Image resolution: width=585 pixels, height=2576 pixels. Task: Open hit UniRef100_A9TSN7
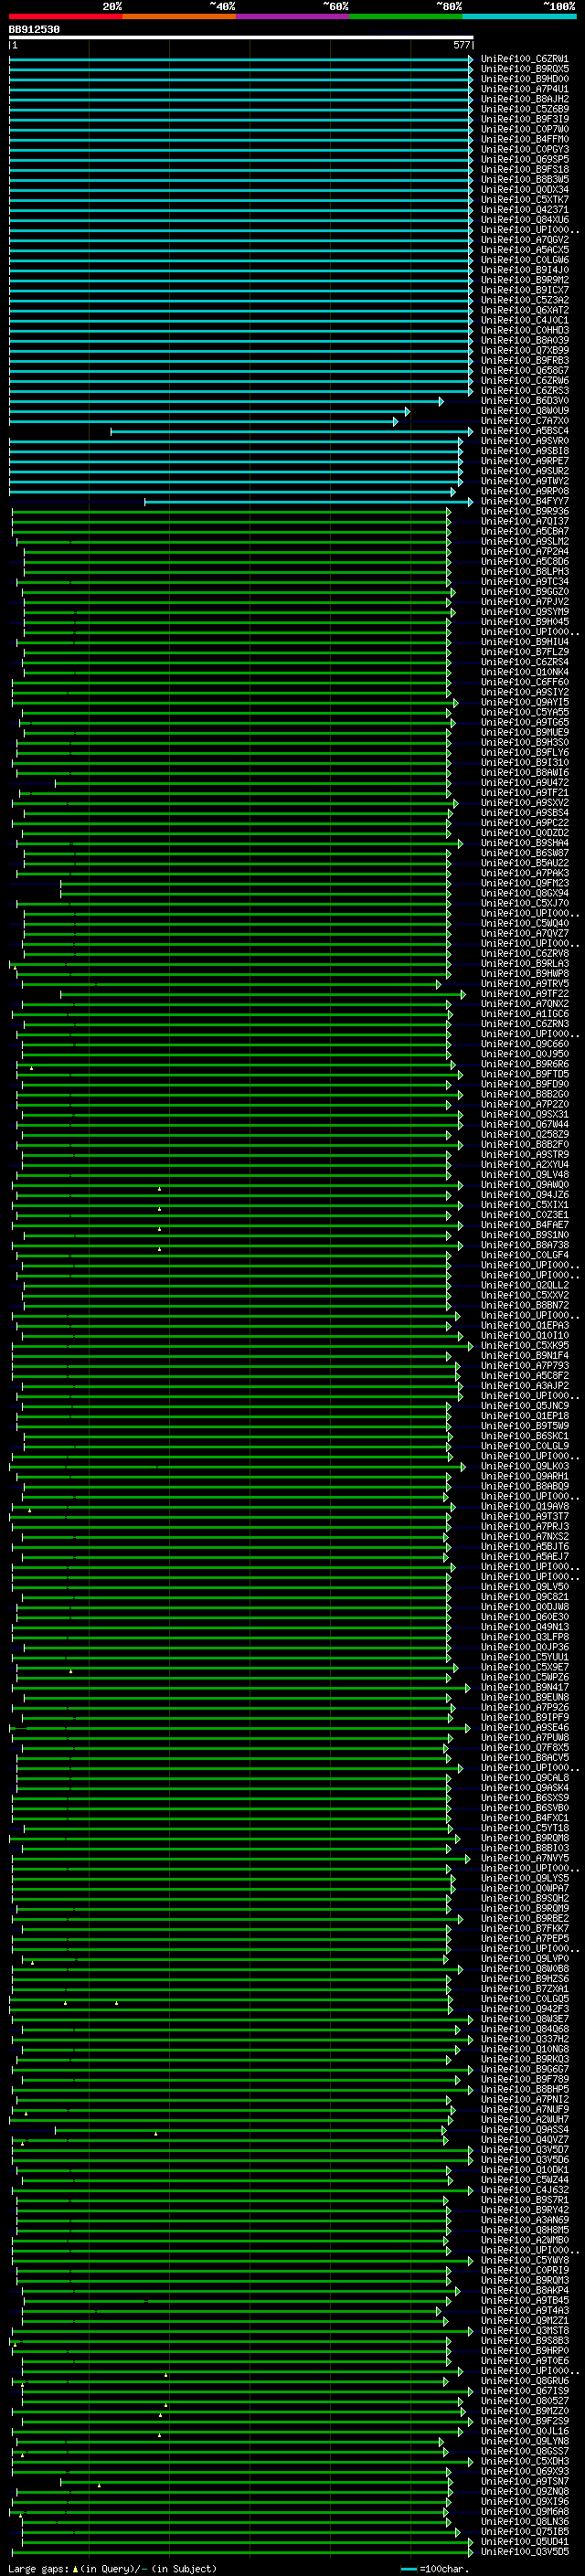tap(524, 2481)
